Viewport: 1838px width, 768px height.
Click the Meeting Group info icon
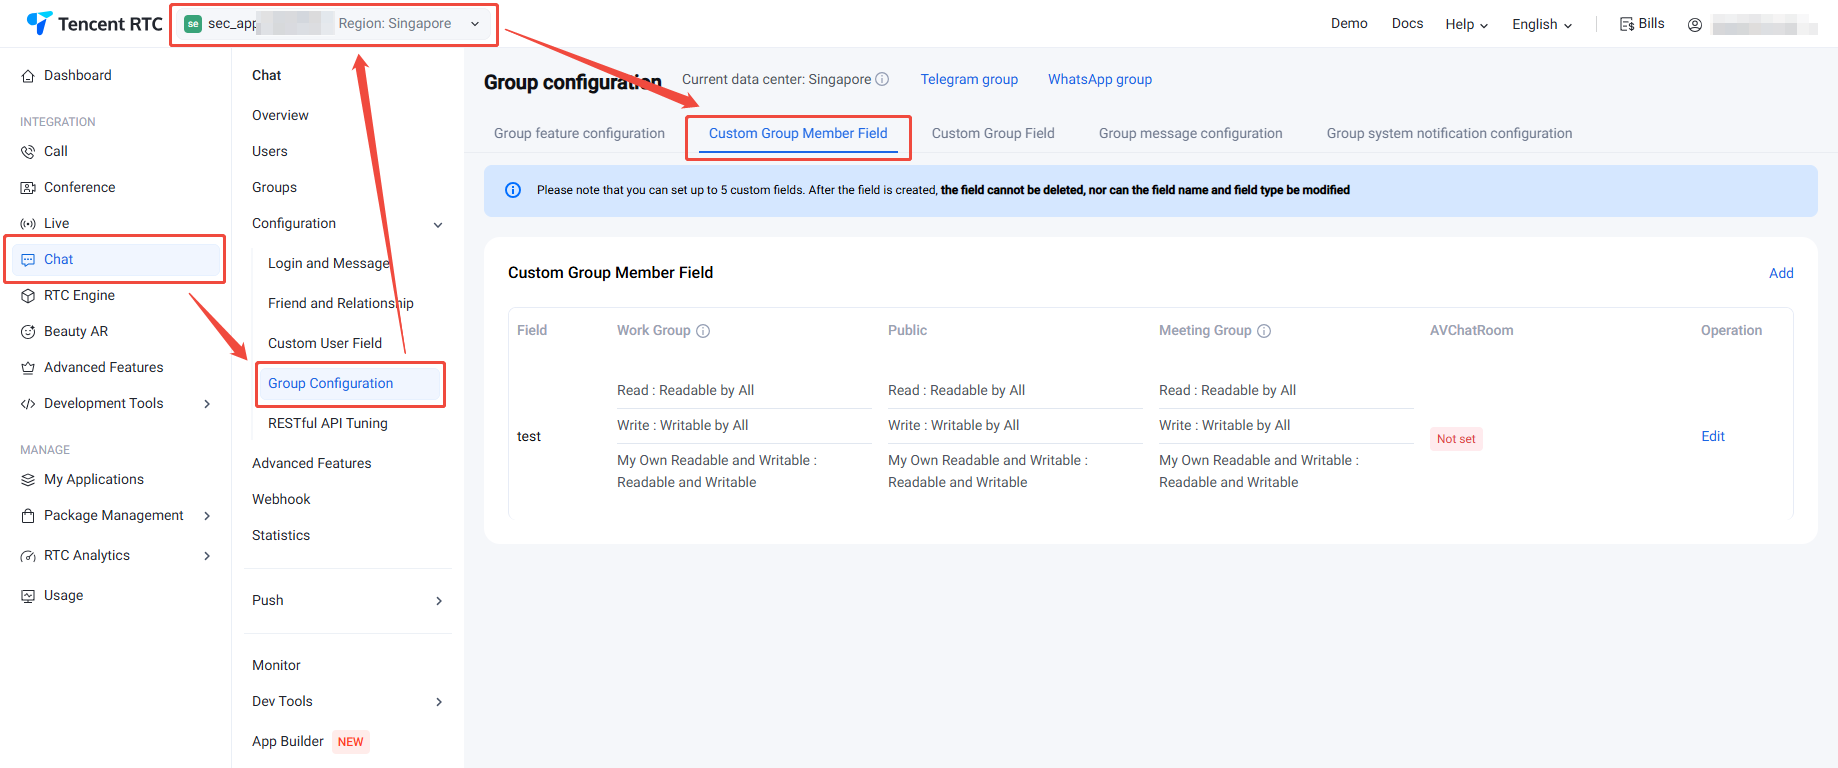pyautogui.click(x=1264, y=331)
